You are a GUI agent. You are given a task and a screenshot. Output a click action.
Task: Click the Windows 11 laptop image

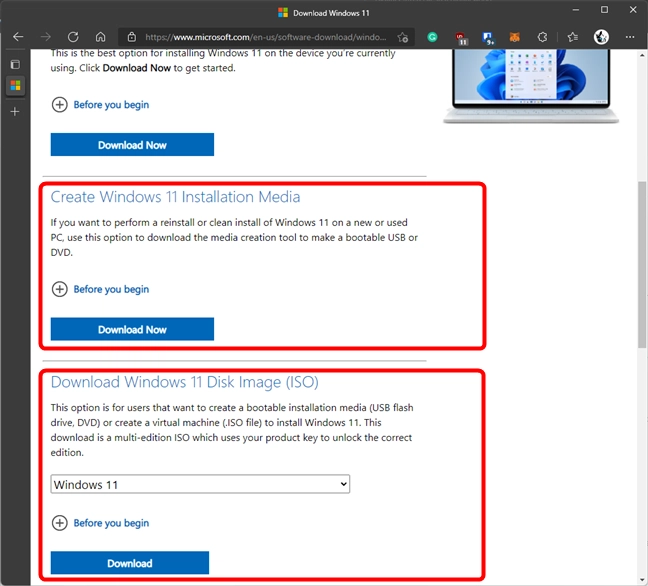tap(531, 86)
